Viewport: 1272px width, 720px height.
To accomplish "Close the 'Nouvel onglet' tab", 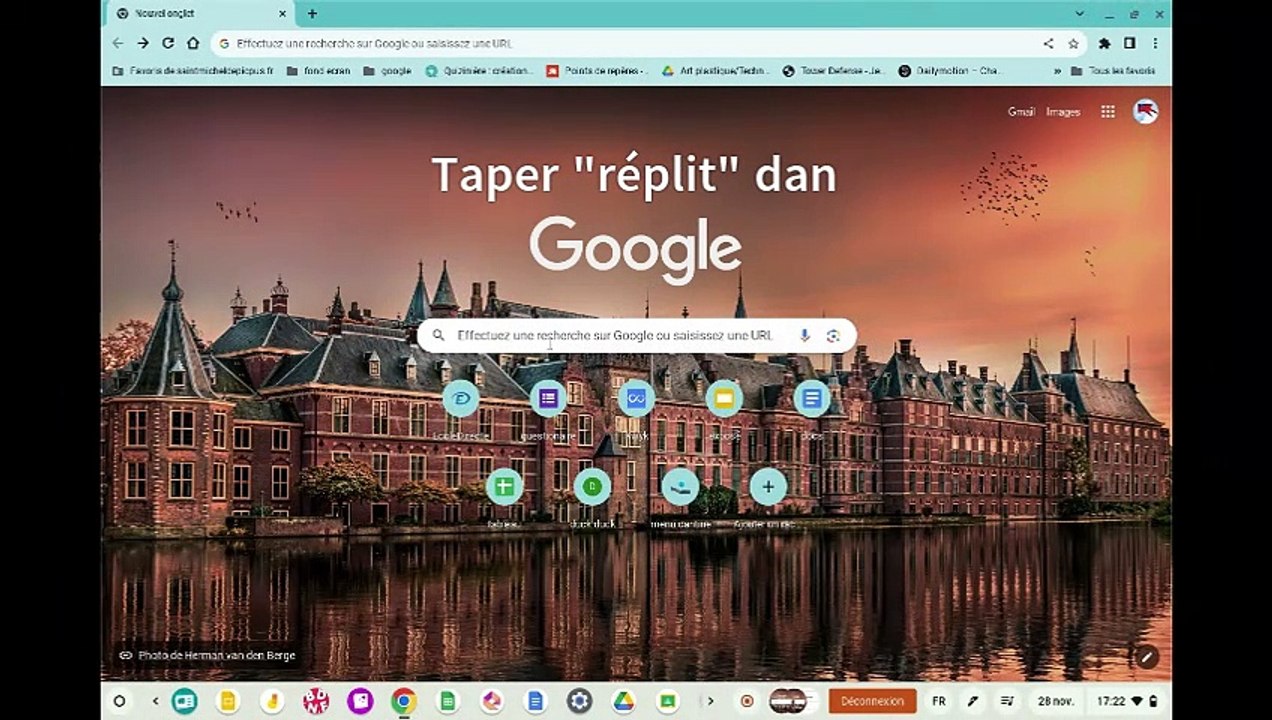I will (x=283, y=14).
